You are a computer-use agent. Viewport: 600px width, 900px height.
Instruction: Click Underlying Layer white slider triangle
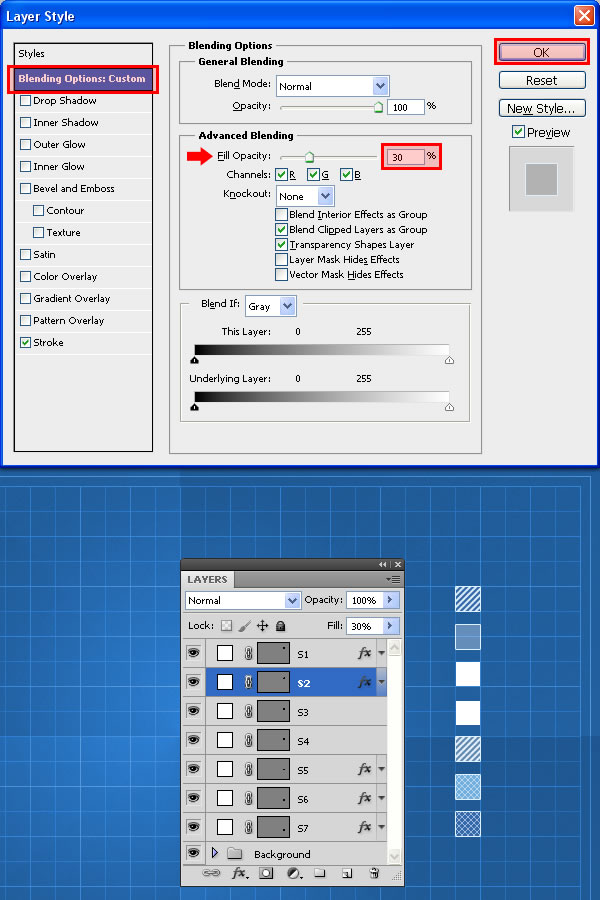(x=450, y=407)
